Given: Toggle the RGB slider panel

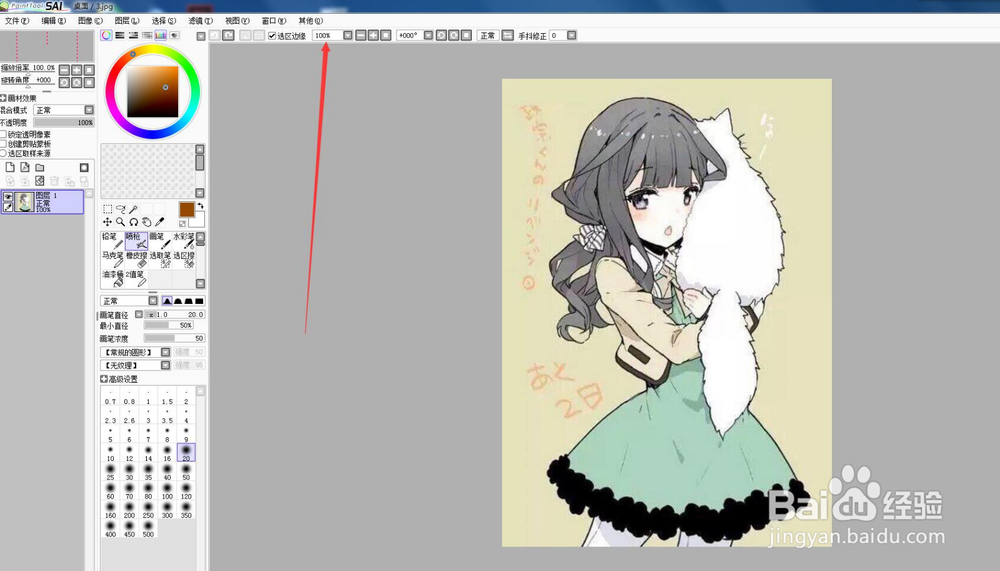Looking at the screenshot, I should (119, 35).
